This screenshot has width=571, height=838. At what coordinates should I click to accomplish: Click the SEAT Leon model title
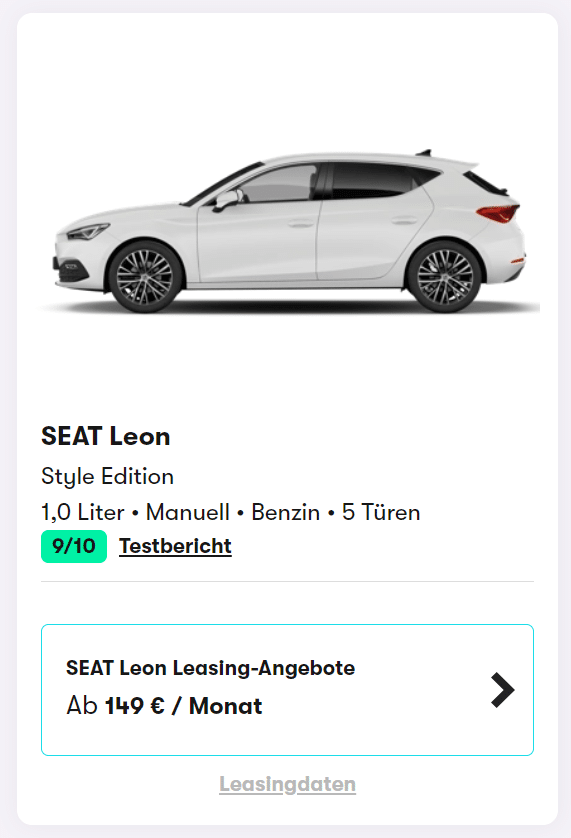tap(106, 436)
